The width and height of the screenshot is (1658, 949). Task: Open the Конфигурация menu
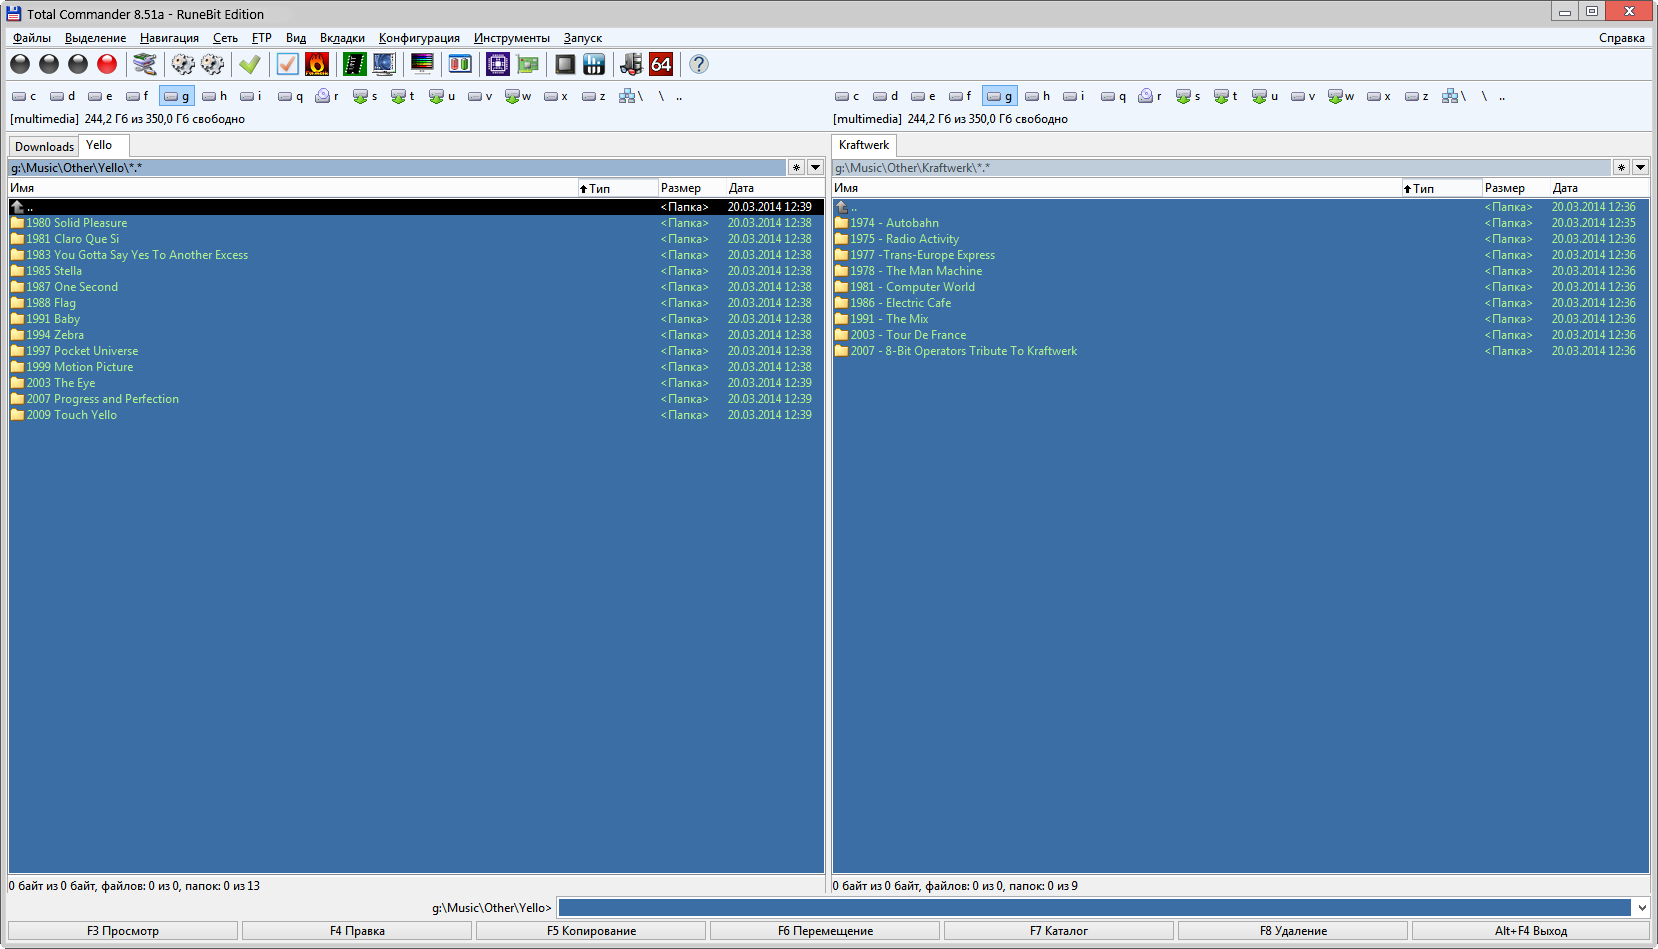(419, 38)
